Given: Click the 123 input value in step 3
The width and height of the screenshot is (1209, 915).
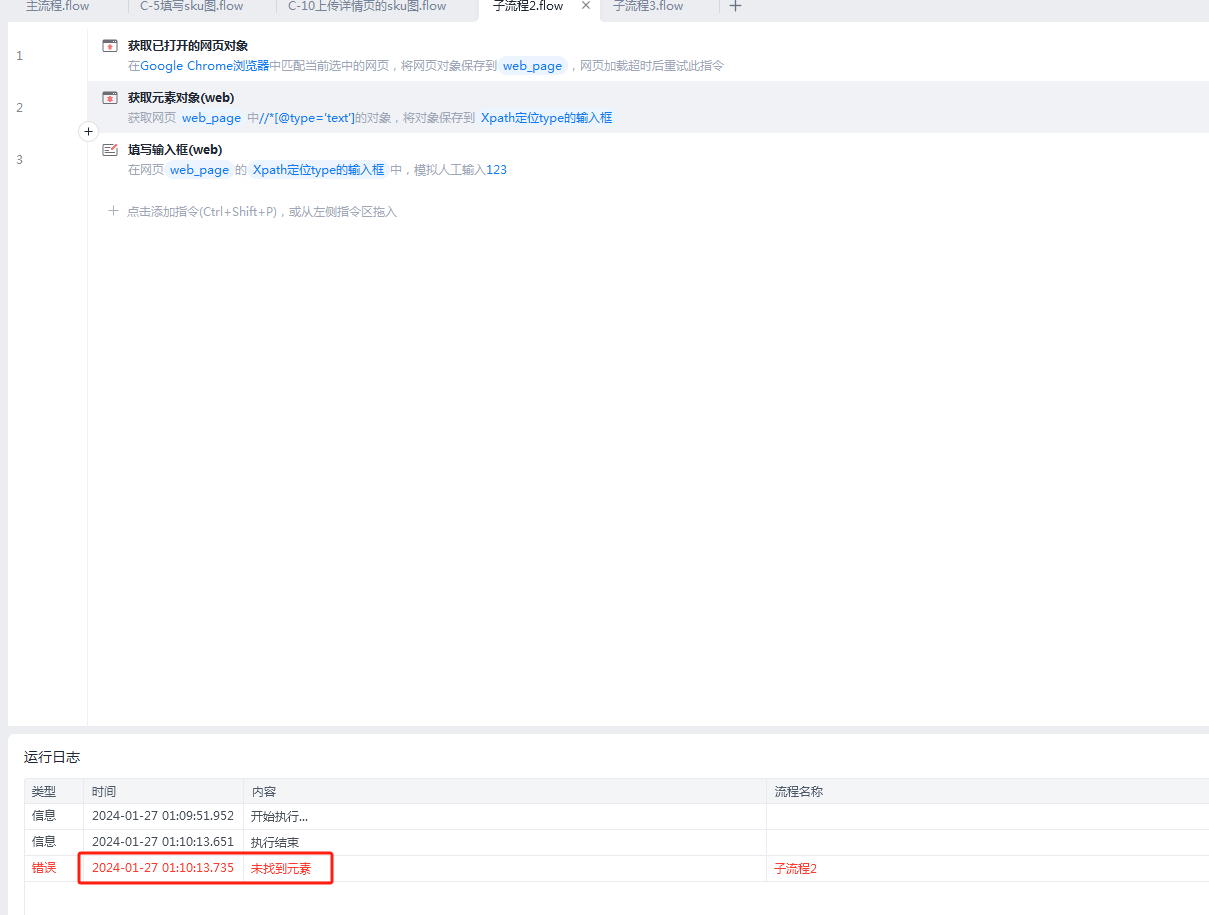Looking at the screenshot, I should click(496, 170).
